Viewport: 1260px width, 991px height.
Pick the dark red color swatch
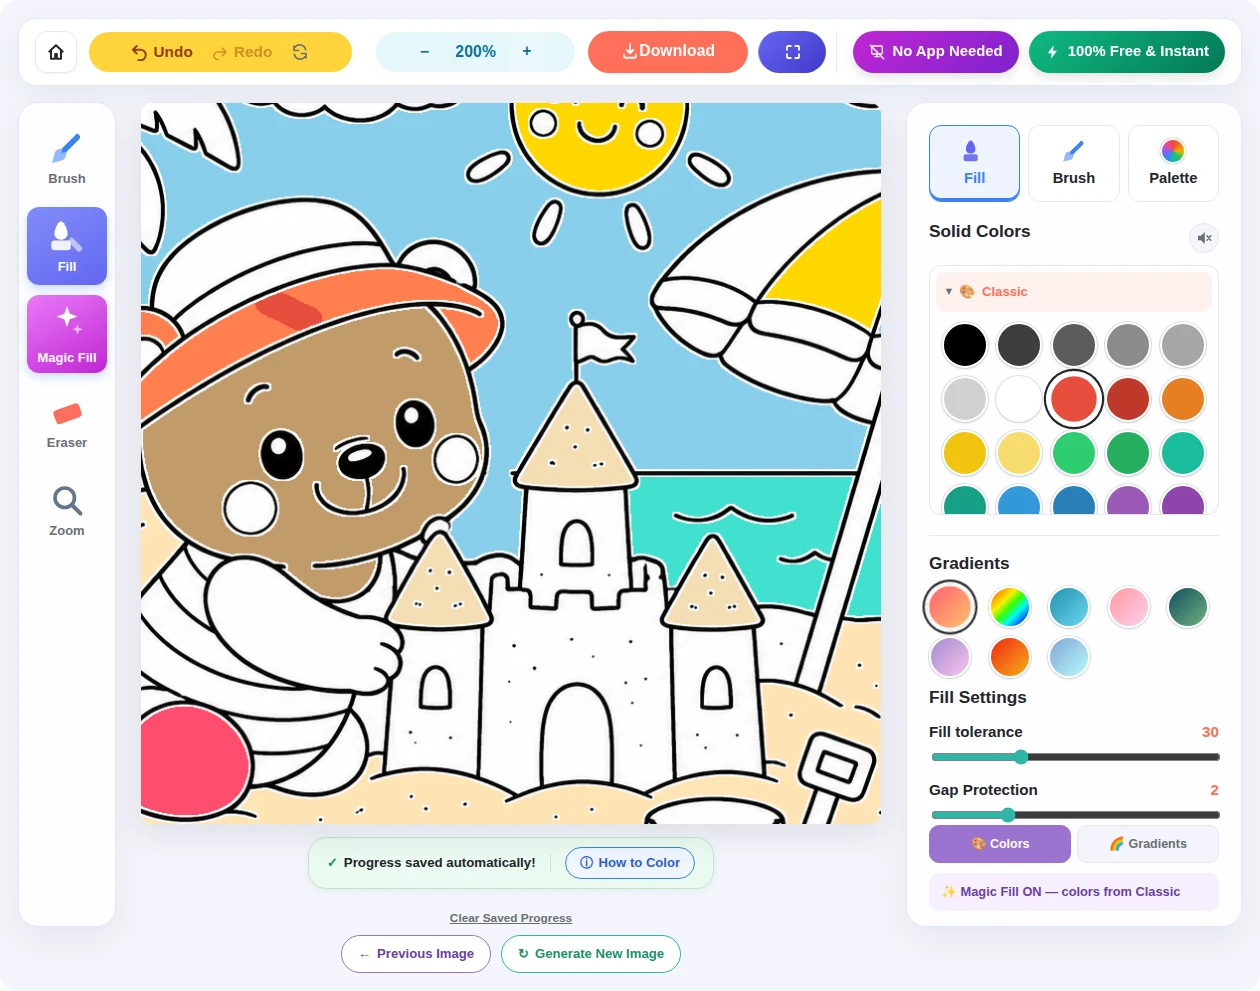[x=1128, y=399]
